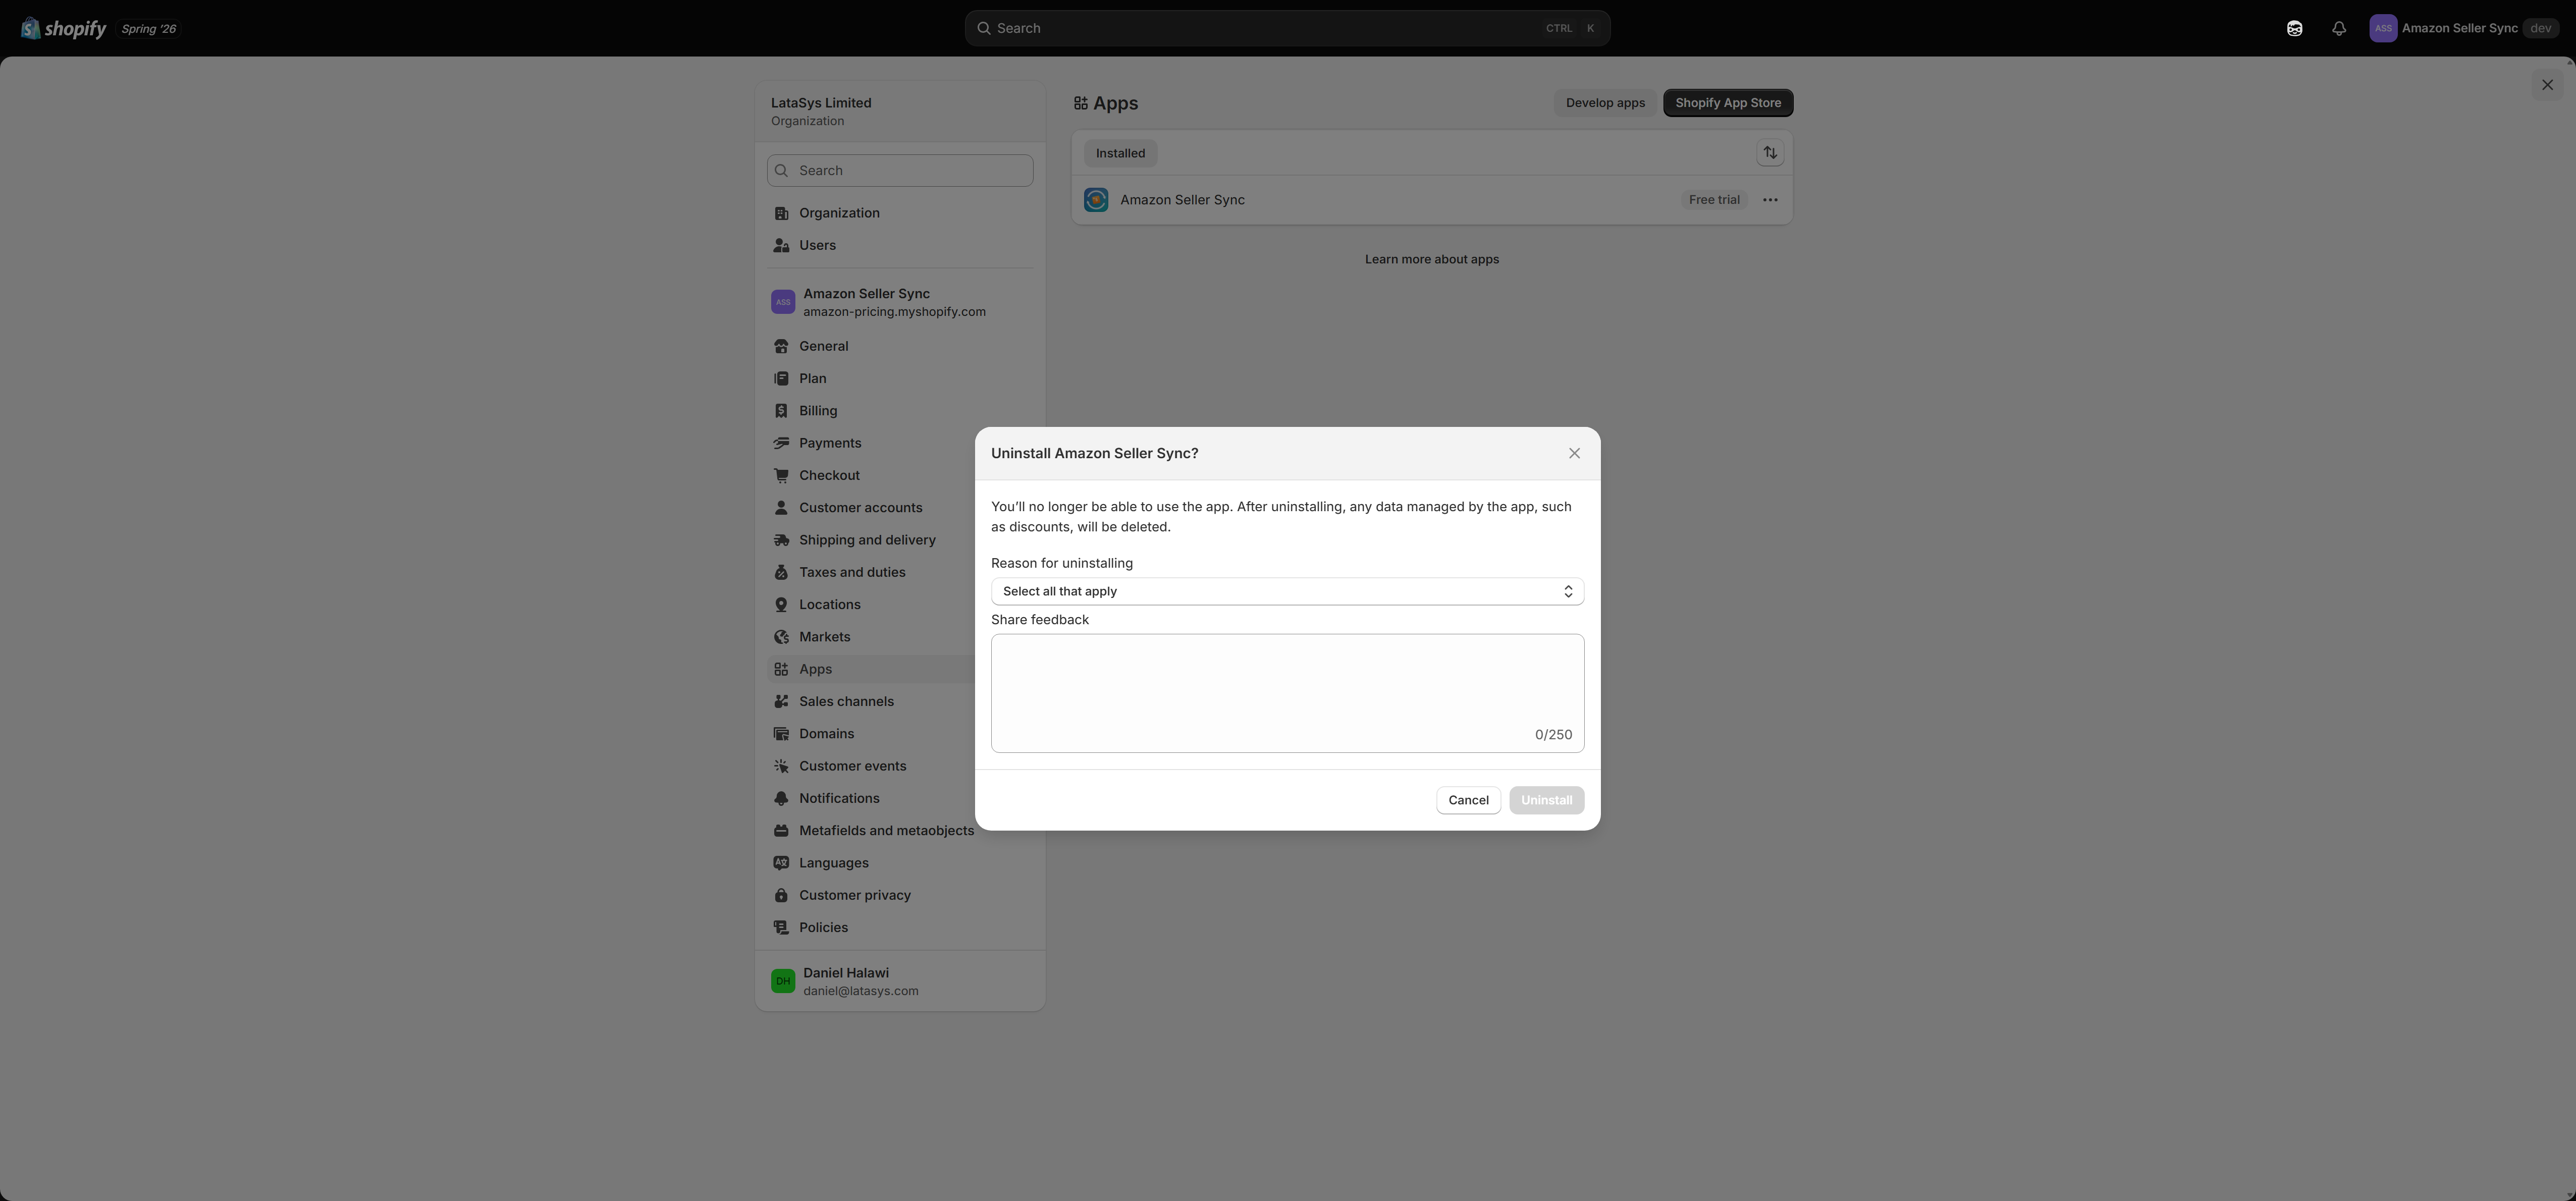The width and height of the screenshot is (2576, 1201).
Task: Click the Customer privacy lock icon
Action: [x=781, y=896]
